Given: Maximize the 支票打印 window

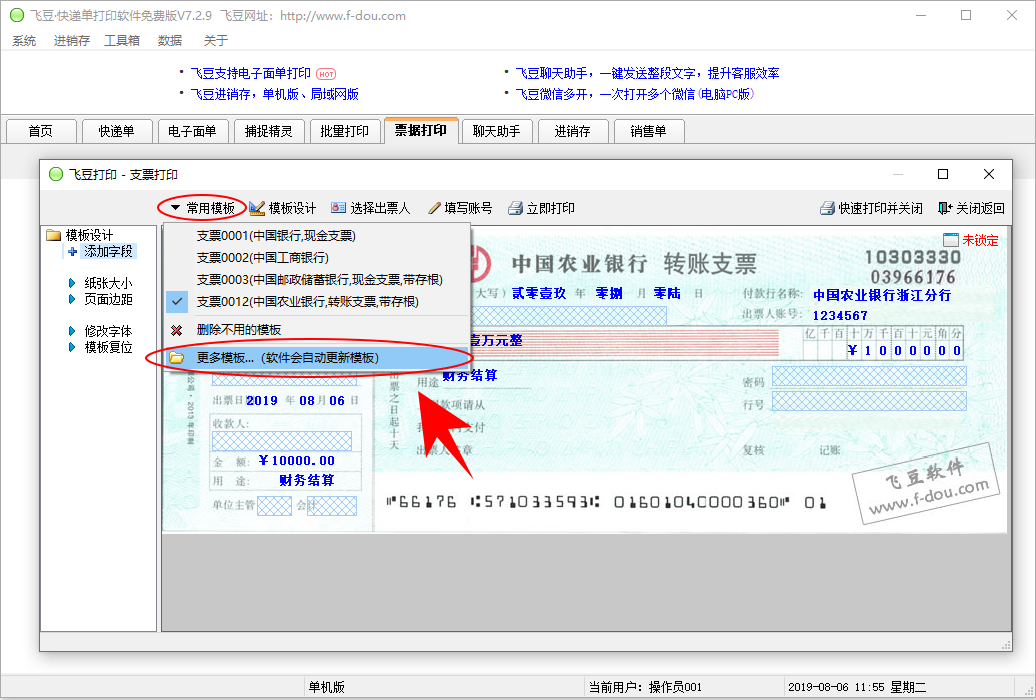Looking at the screenshot, I should [943, 174].
